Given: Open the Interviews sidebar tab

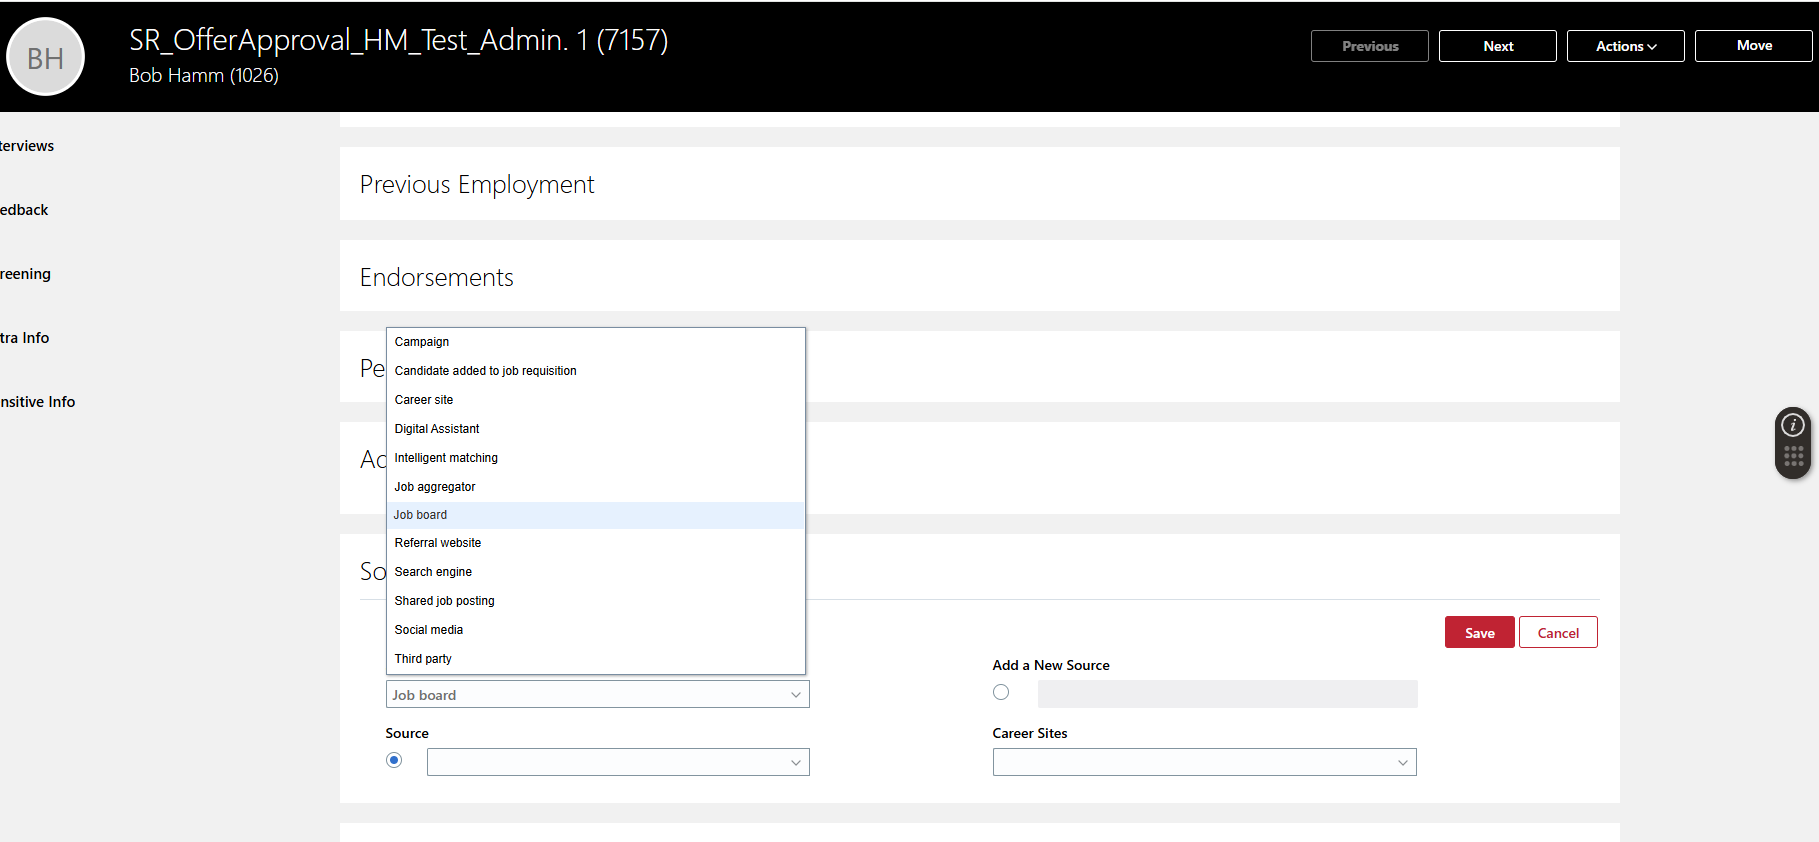Looking at the screenshot, I should [27, 146].
